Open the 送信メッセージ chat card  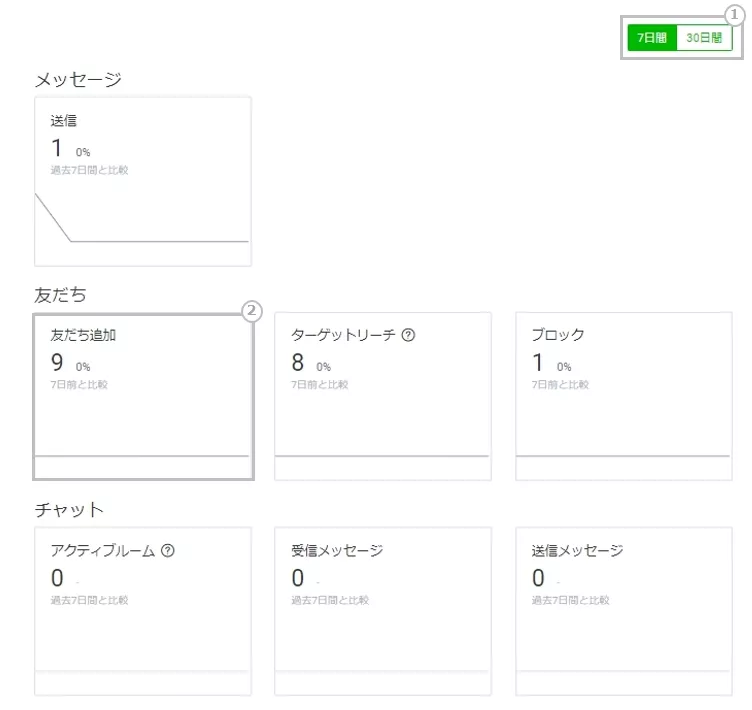click(x=623, y=611)
